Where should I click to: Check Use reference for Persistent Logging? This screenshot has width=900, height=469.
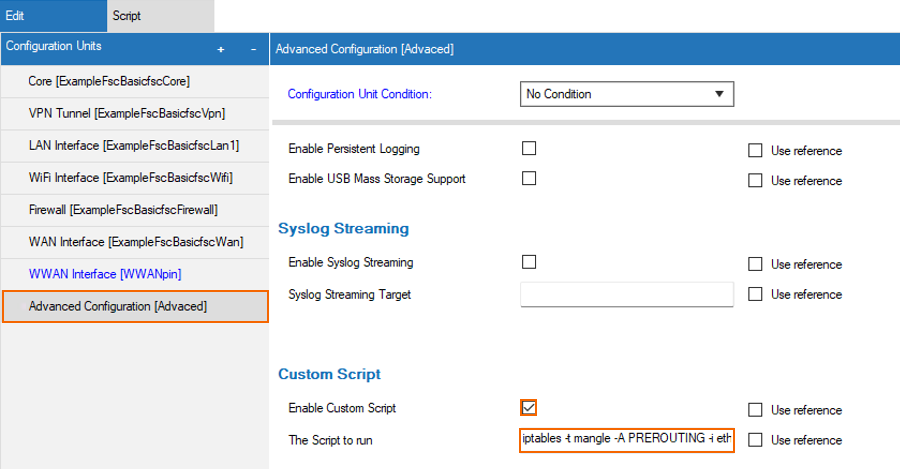click(x=755, y=150)
